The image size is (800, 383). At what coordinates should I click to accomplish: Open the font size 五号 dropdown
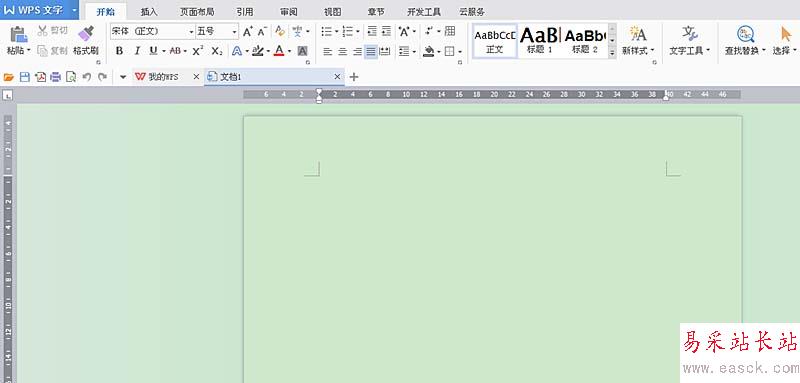pyautogui.click(x=234, y=32)
